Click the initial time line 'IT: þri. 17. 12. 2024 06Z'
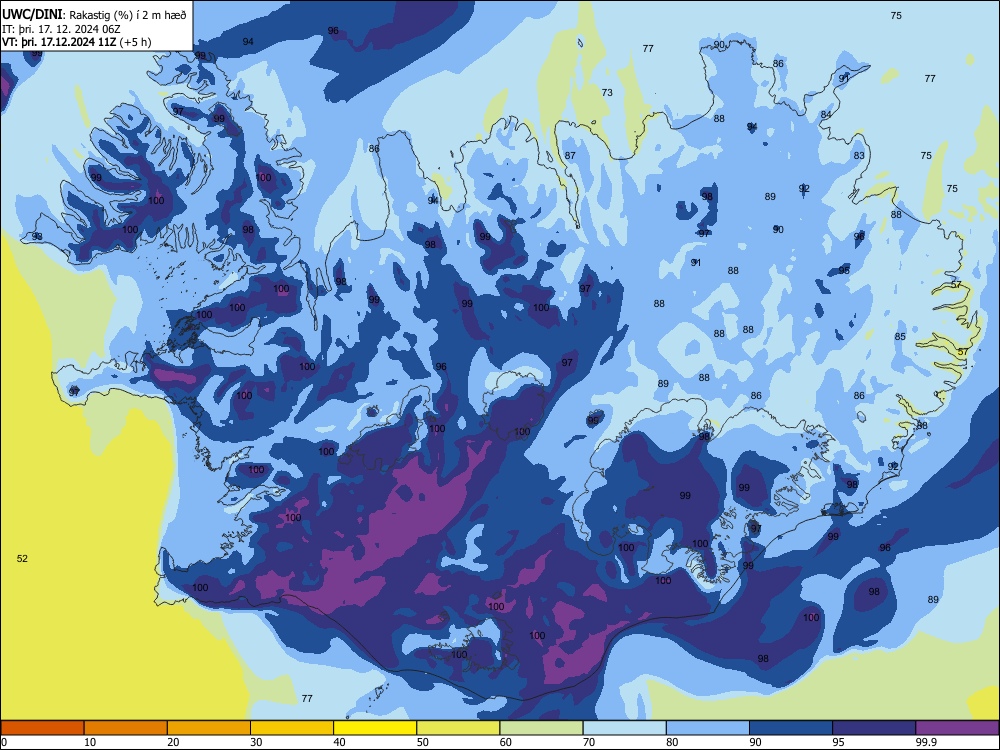1000x750 pixels. pos(61,29)
